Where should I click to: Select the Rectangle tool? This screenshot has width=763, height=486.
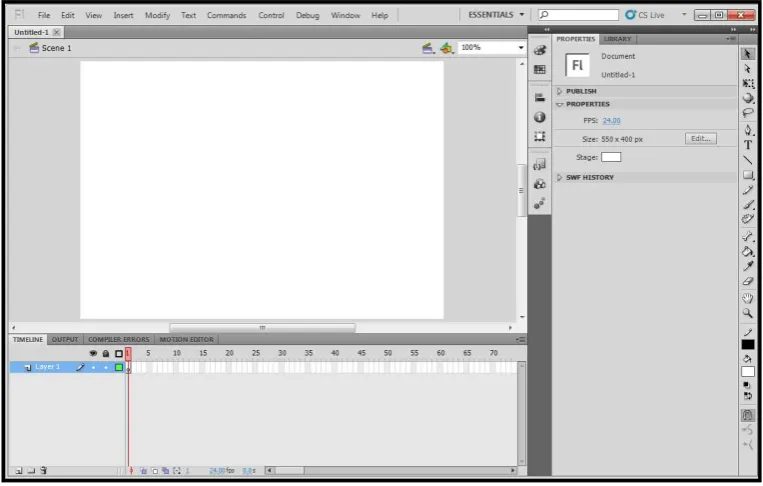pos(748,175)
